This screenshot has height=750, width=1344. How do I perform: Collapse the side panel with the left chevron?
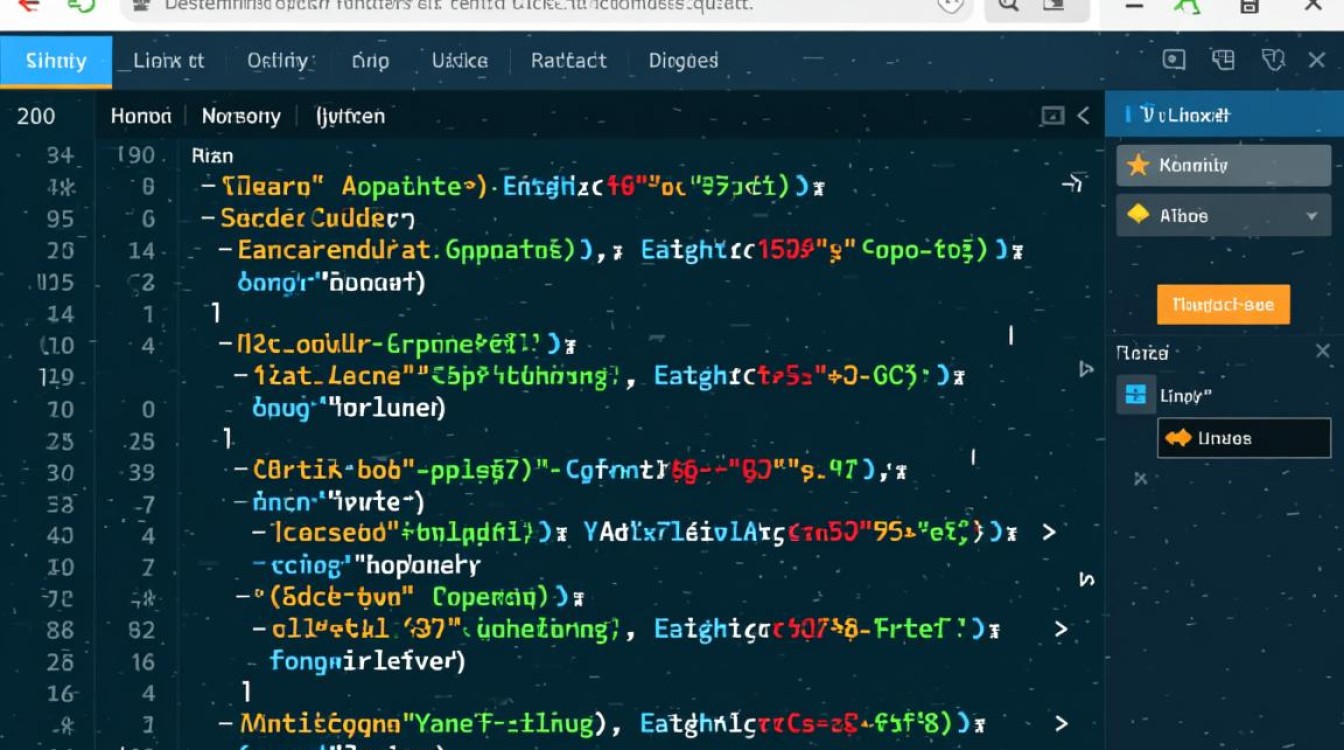click(1083, 116)
